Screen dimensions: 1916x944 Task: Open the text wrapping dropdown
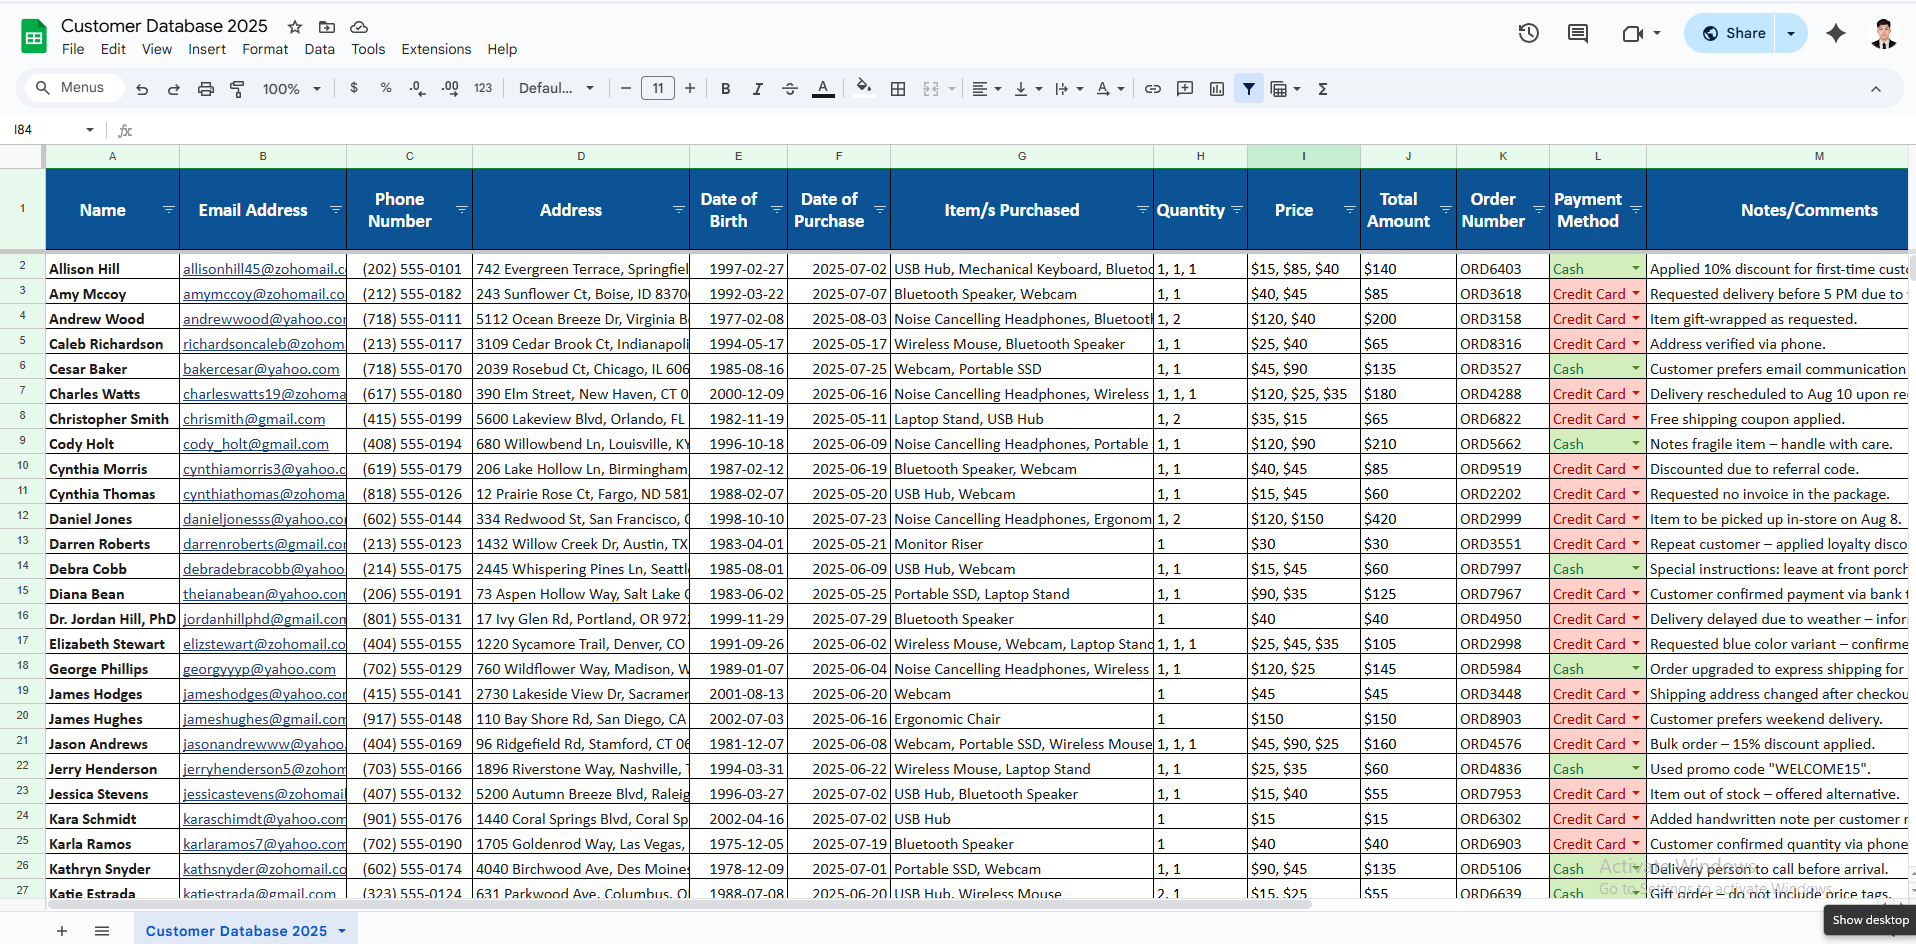1068,88
